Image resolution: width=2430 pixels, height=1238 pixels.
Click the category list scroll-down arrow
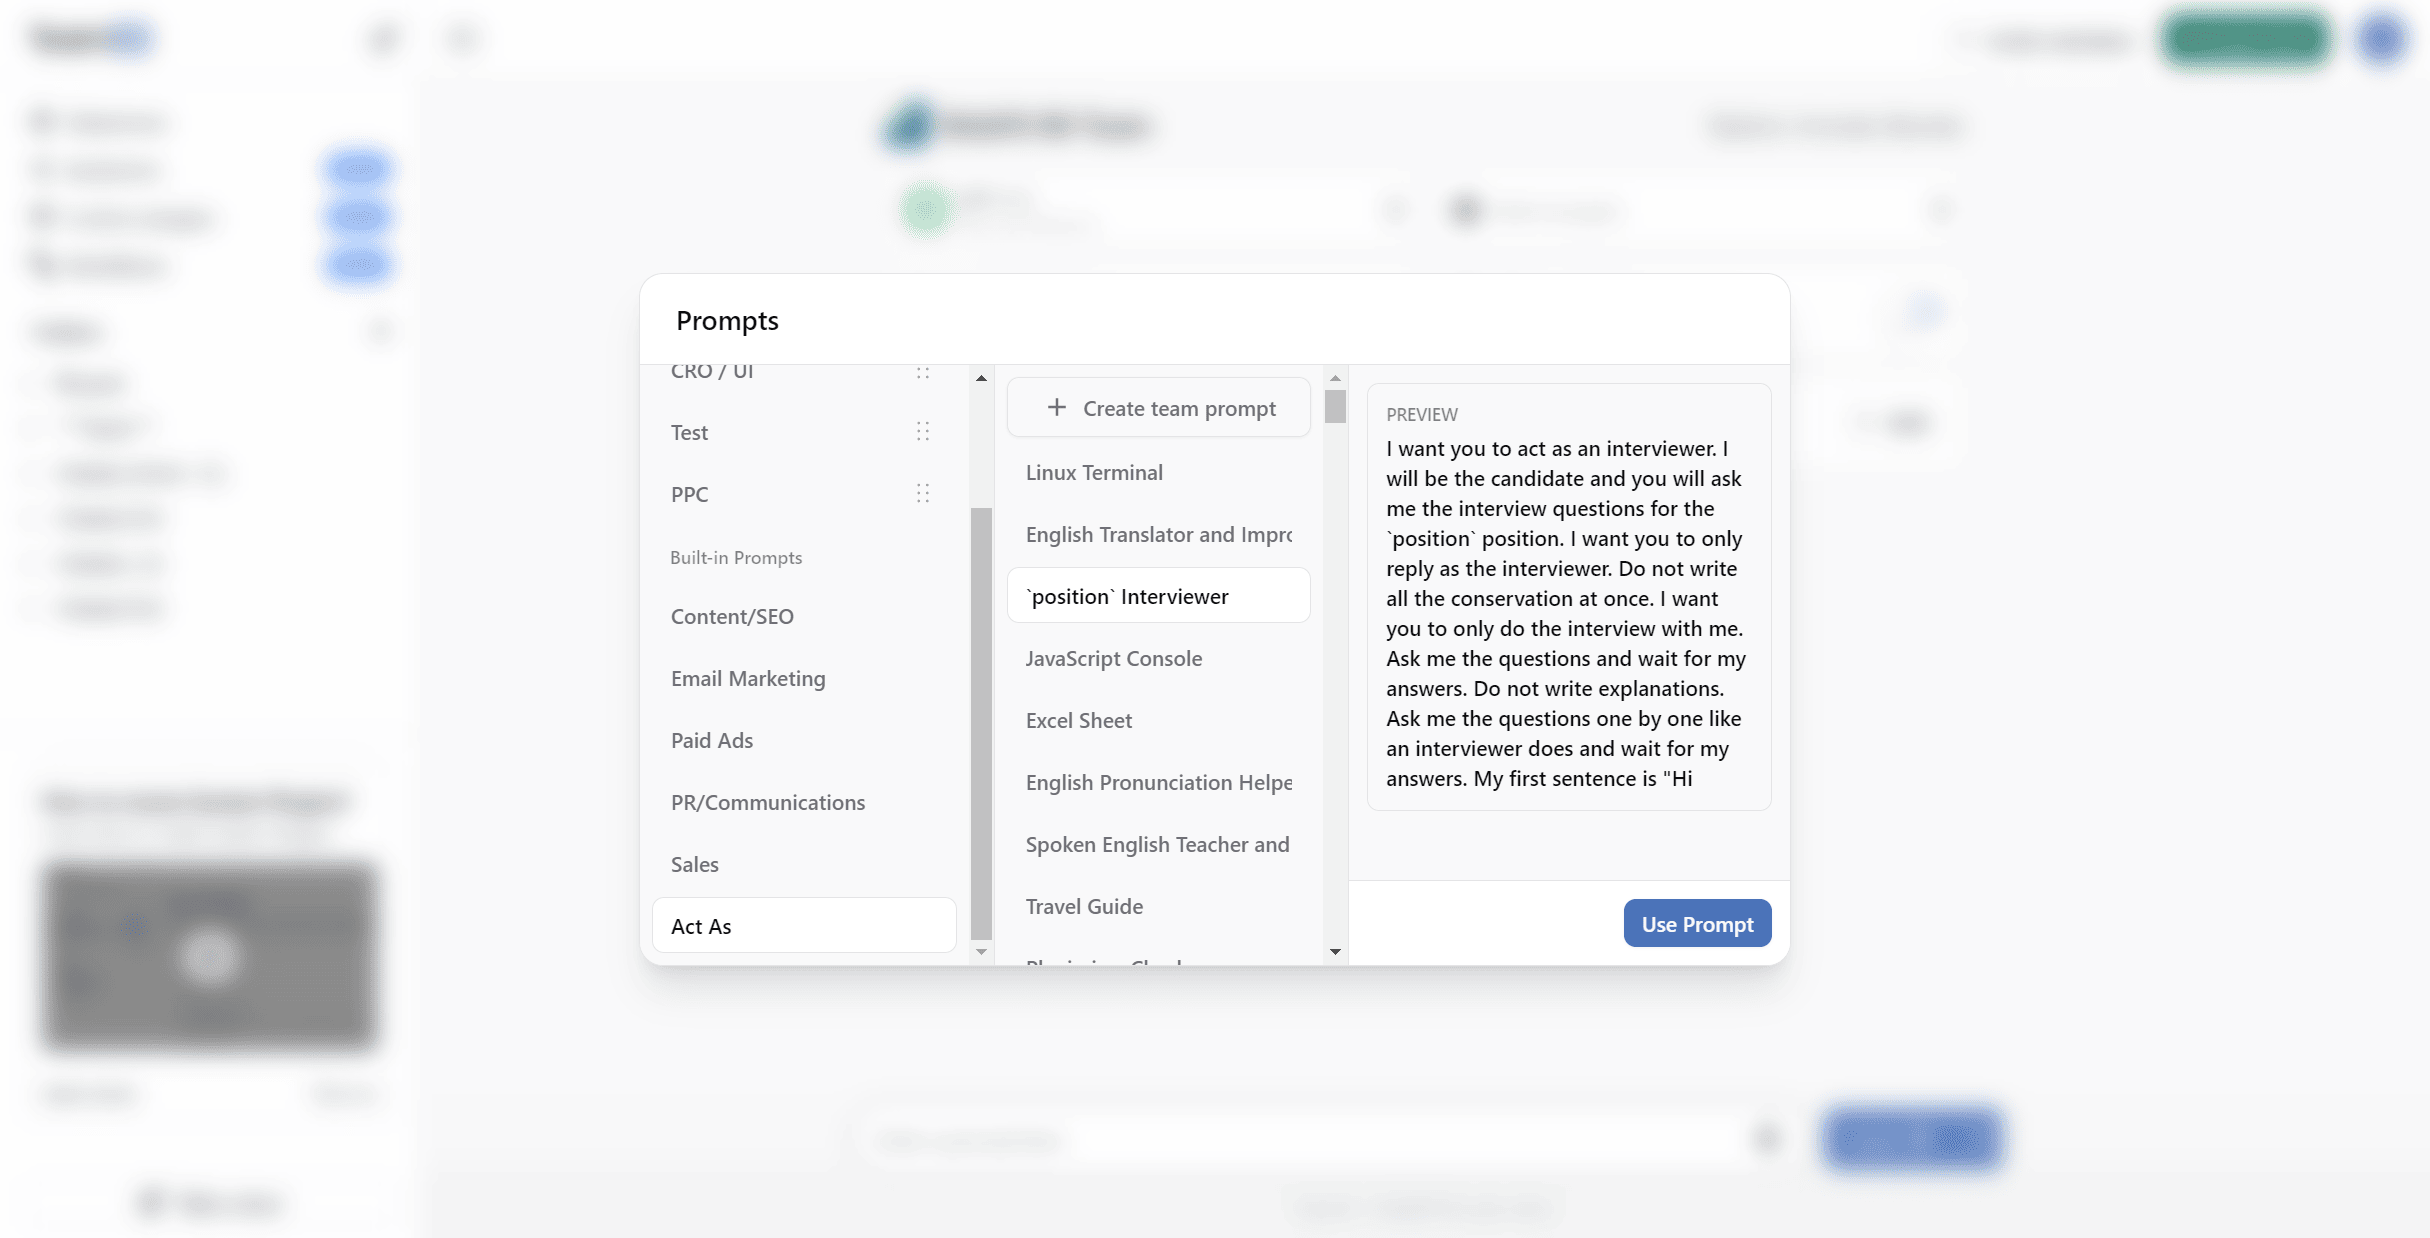[981, 952]
